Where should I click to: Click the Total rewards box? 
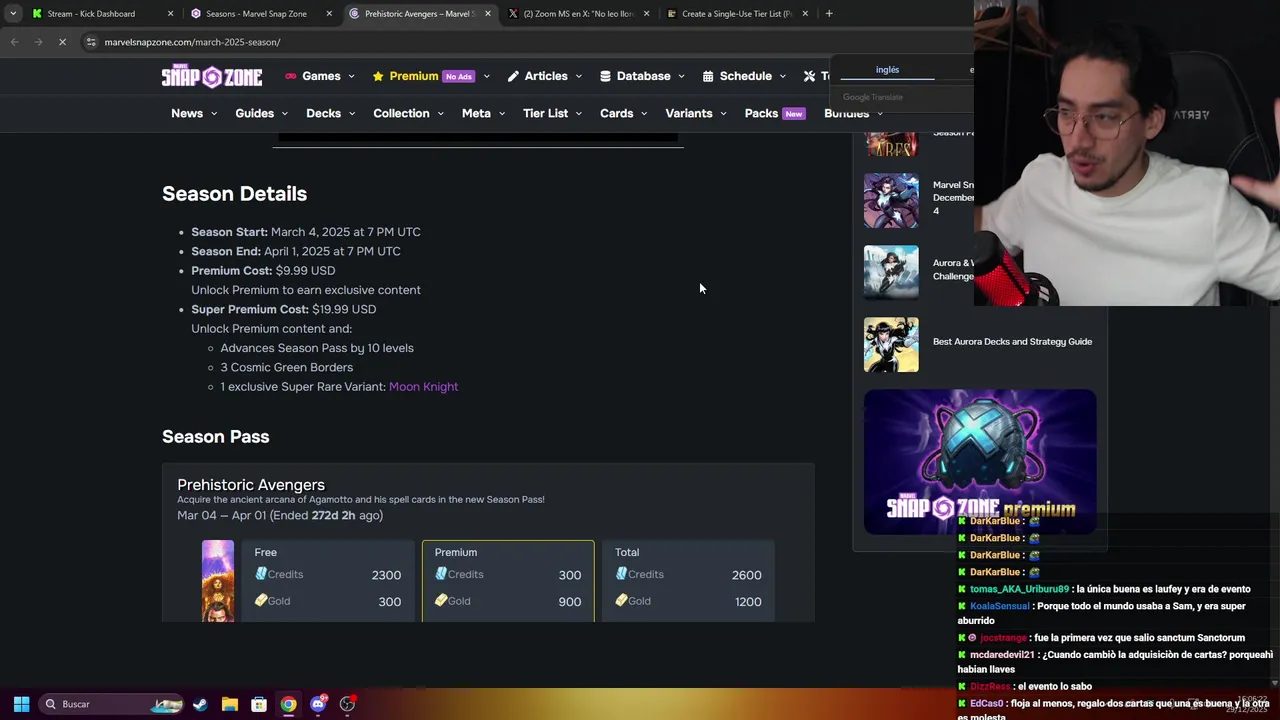pyautogui.click(x=688, y=581)
